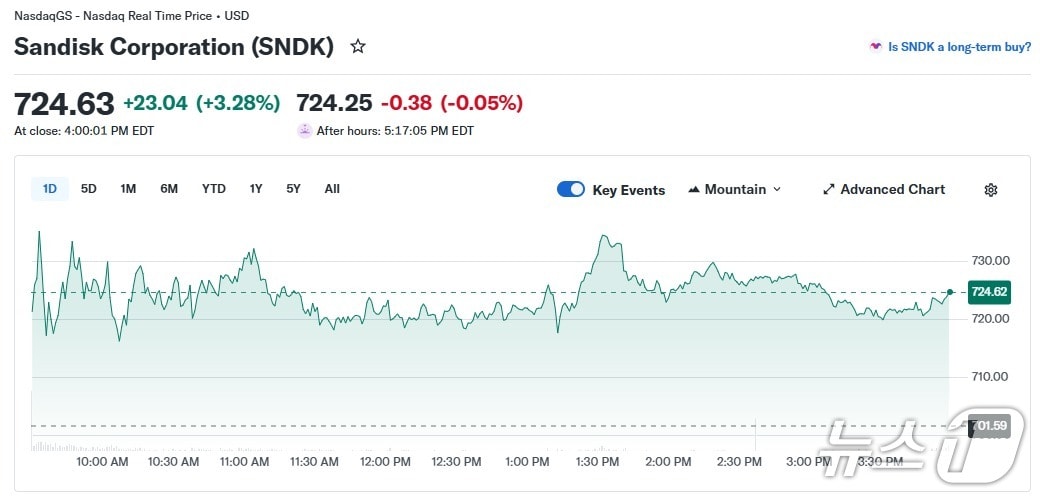1040x499 pixels.
Task: Click the Mountain chart type icon
Action: [694, 189]
